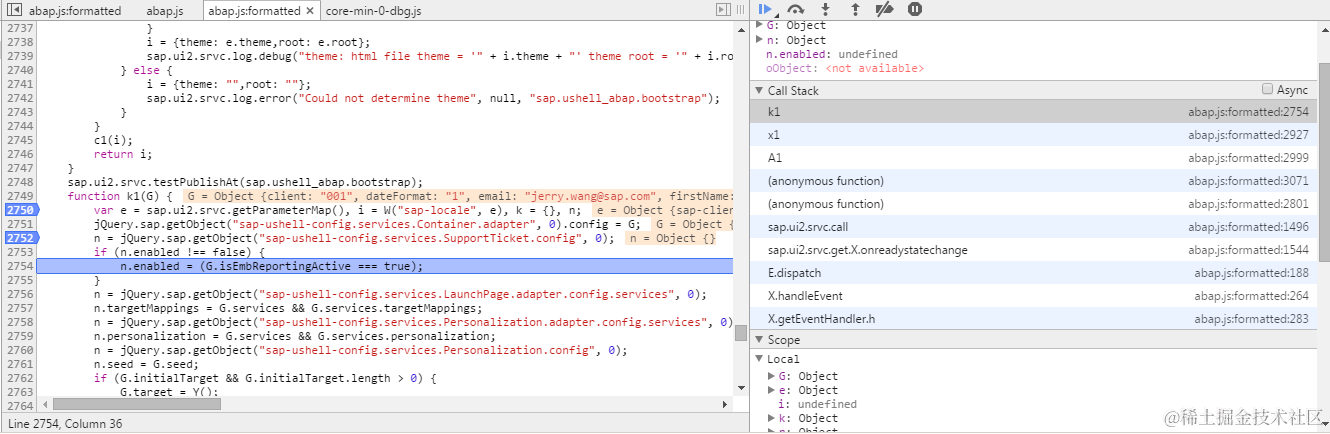Enable the Async call stack checkbox
Screen dimensions: 1330x434
1268,89
